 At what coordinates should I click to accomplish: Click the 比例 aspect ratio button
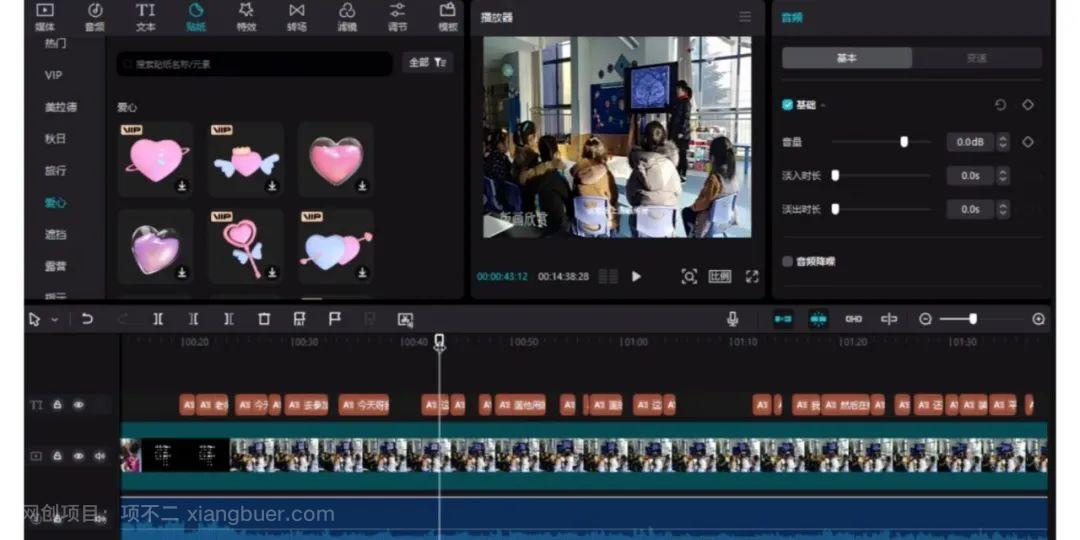tap(720, 277)
